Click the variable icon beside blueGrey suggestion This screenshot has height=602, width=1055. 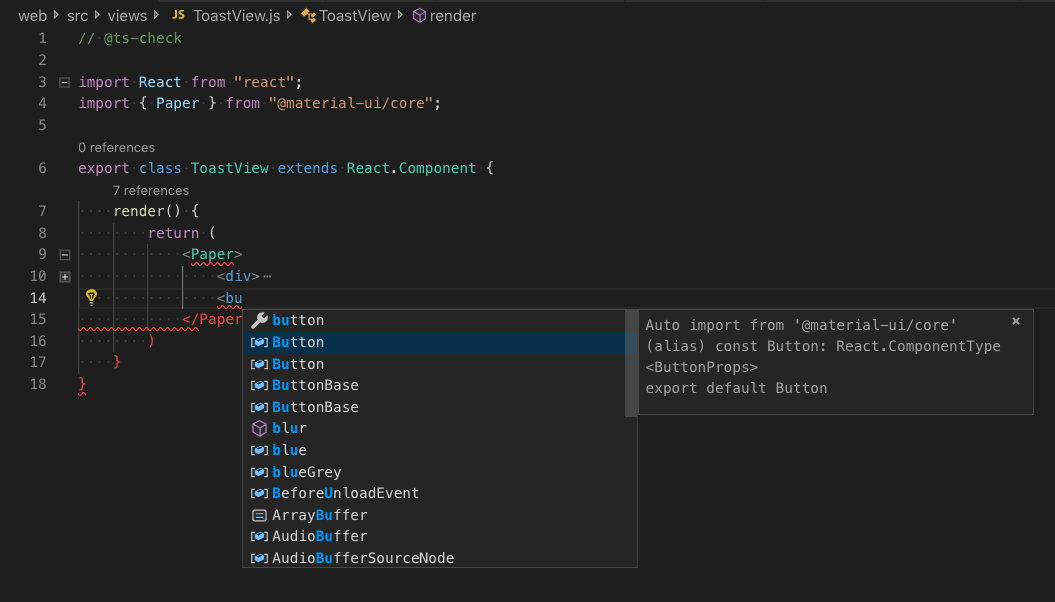coord(259,472)
